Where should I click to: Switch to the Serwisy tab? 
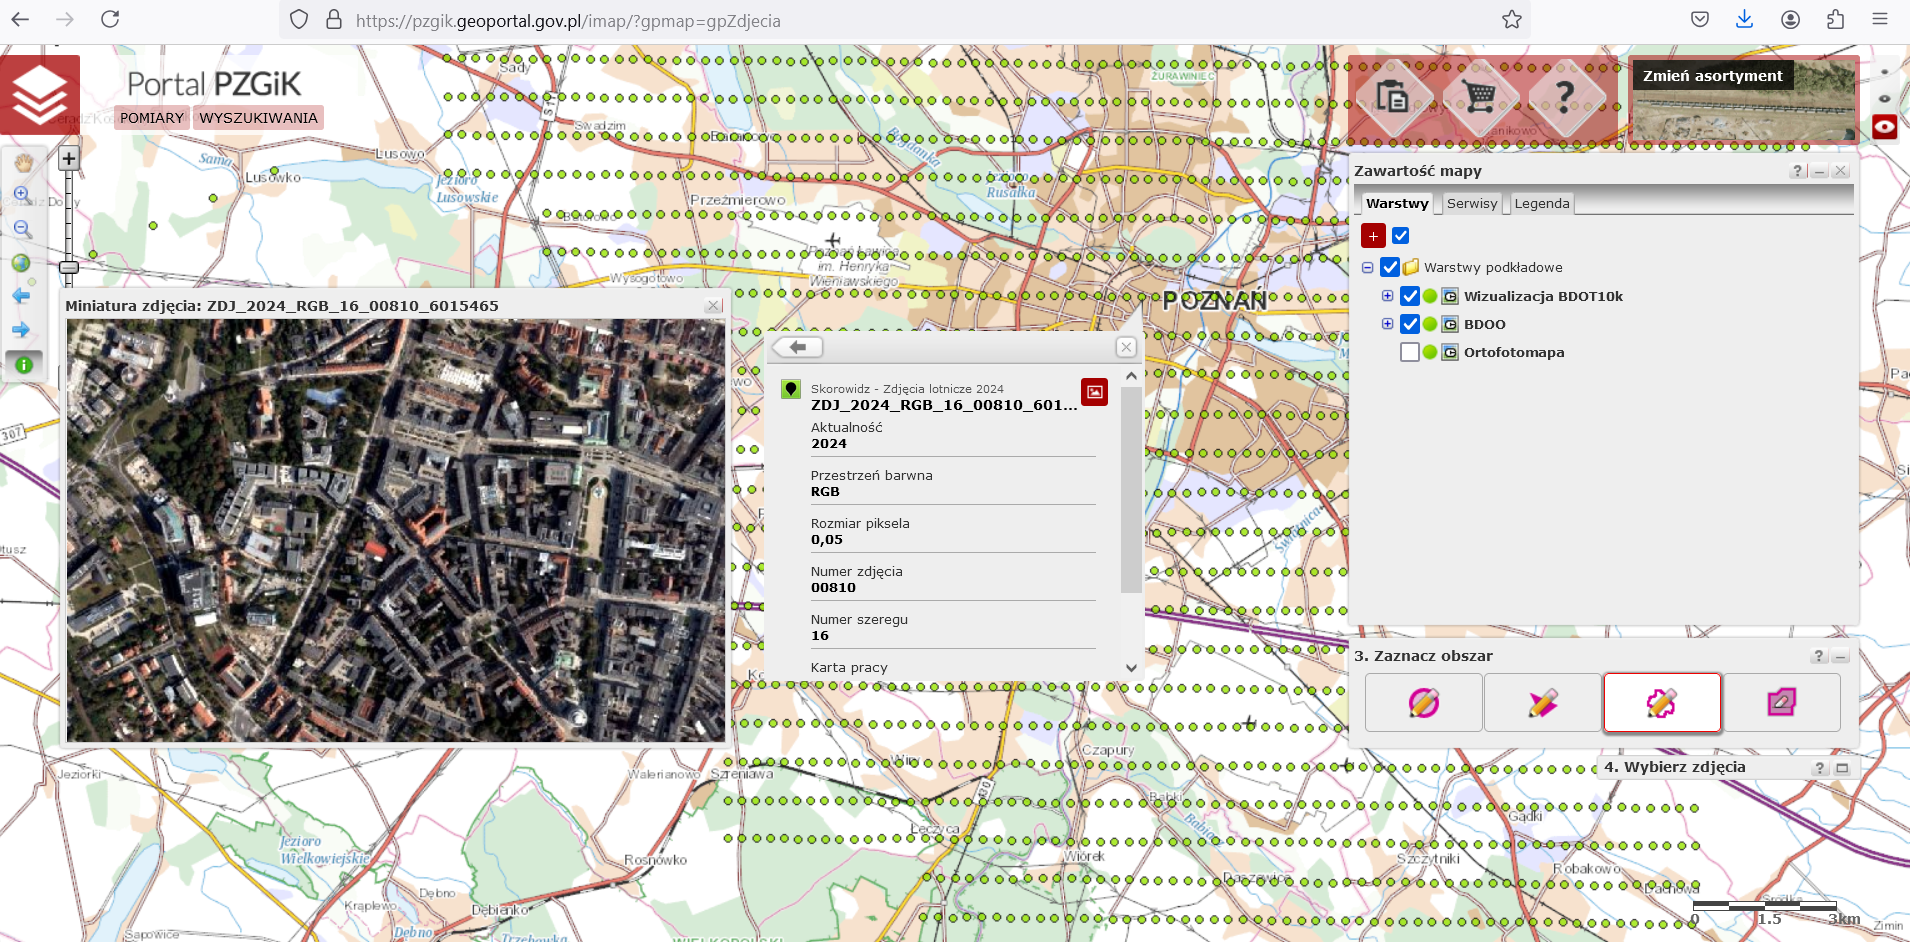pos(1471,204)
